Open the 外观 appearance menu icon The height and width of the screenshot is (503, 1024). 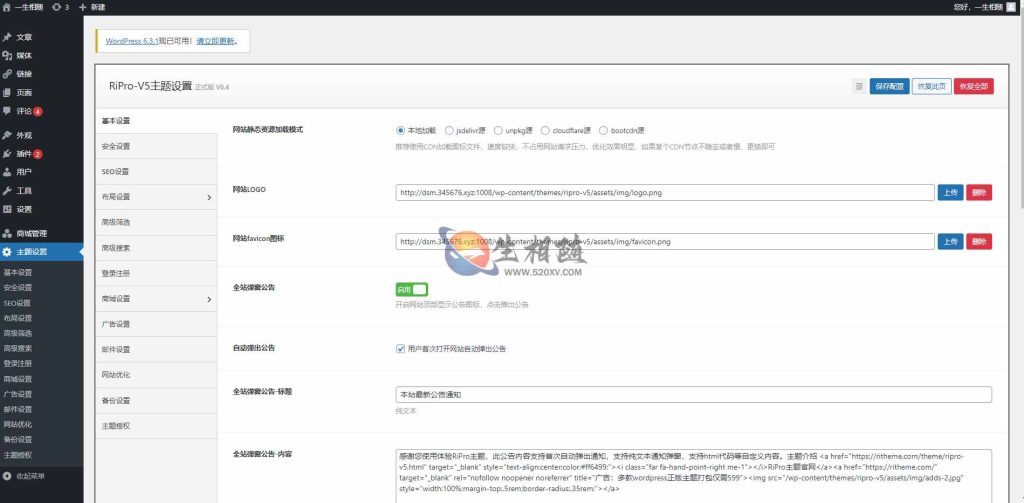[7, 135]
